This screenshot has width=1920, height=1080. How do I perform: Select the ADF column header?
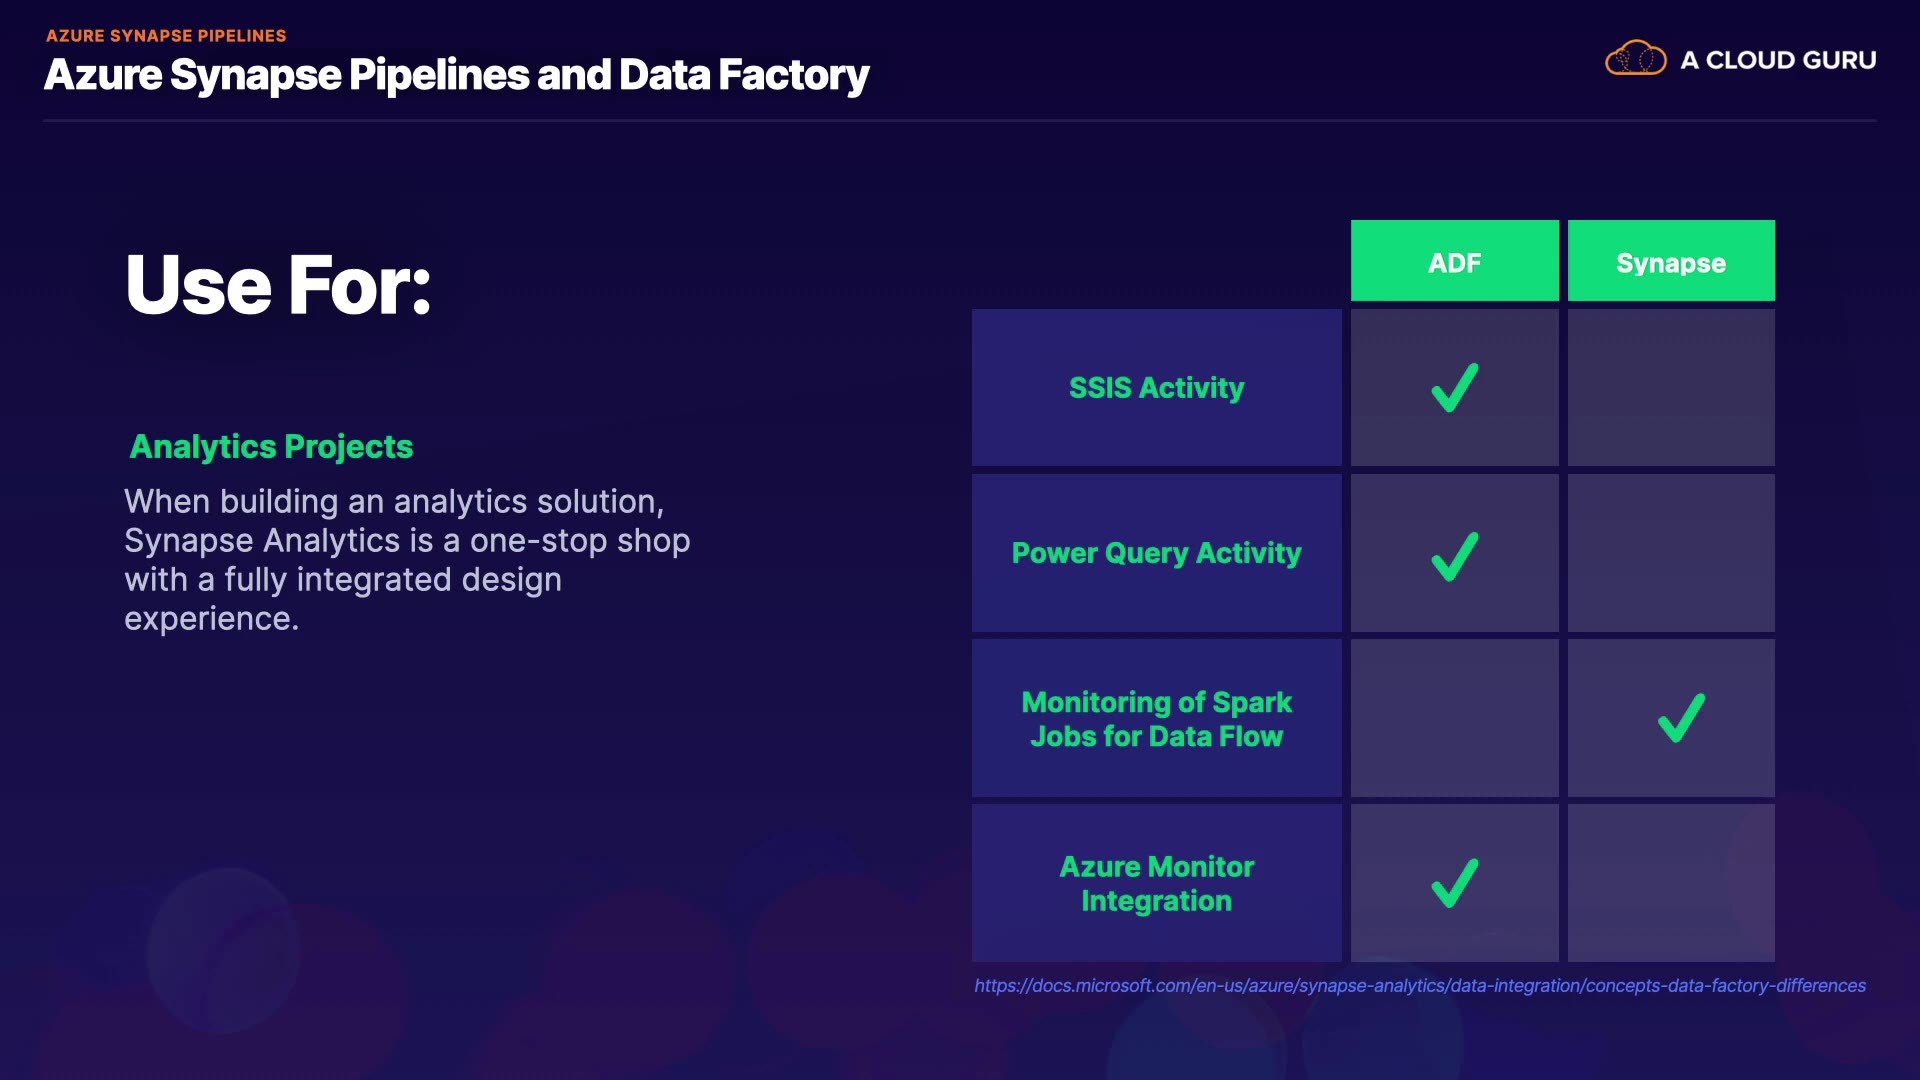(x=1454, y=262)
